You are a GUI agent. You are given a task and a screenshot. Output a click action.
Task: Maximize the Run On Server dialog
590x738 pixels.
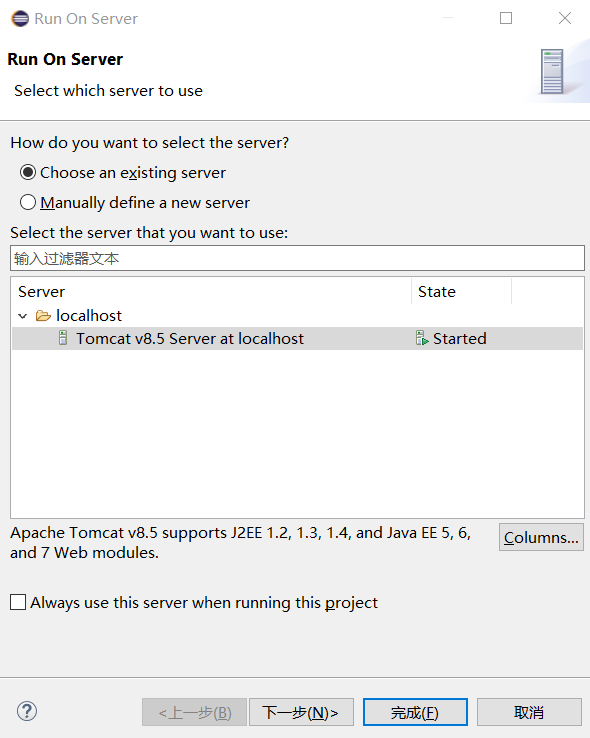point(506,18)
